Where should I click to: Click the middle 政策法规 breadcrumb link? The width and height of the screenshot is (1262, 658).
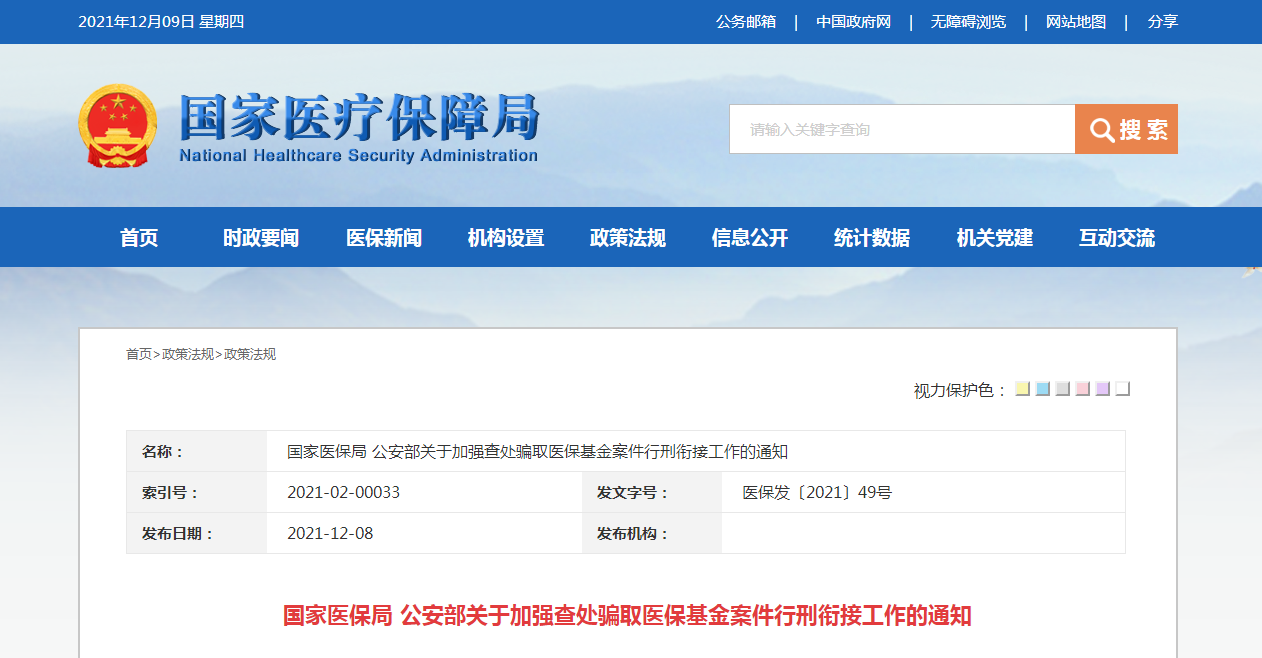(188, 354)
